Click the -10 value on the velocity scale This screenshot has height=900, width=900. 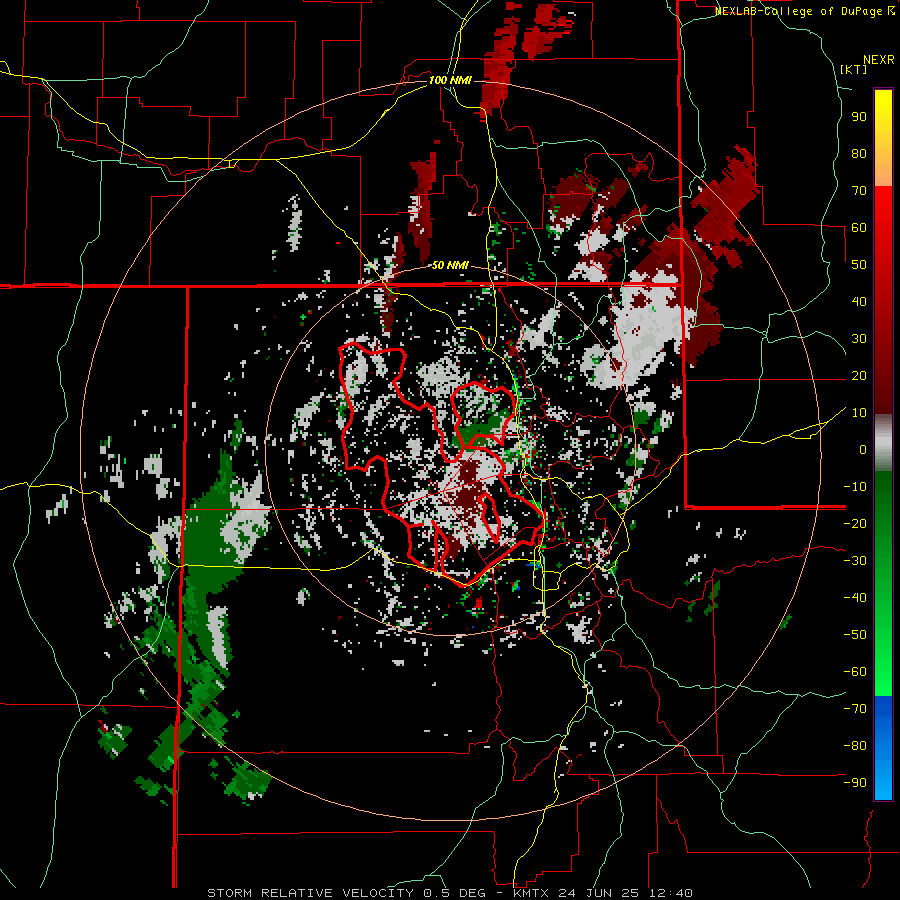[855, 487]
